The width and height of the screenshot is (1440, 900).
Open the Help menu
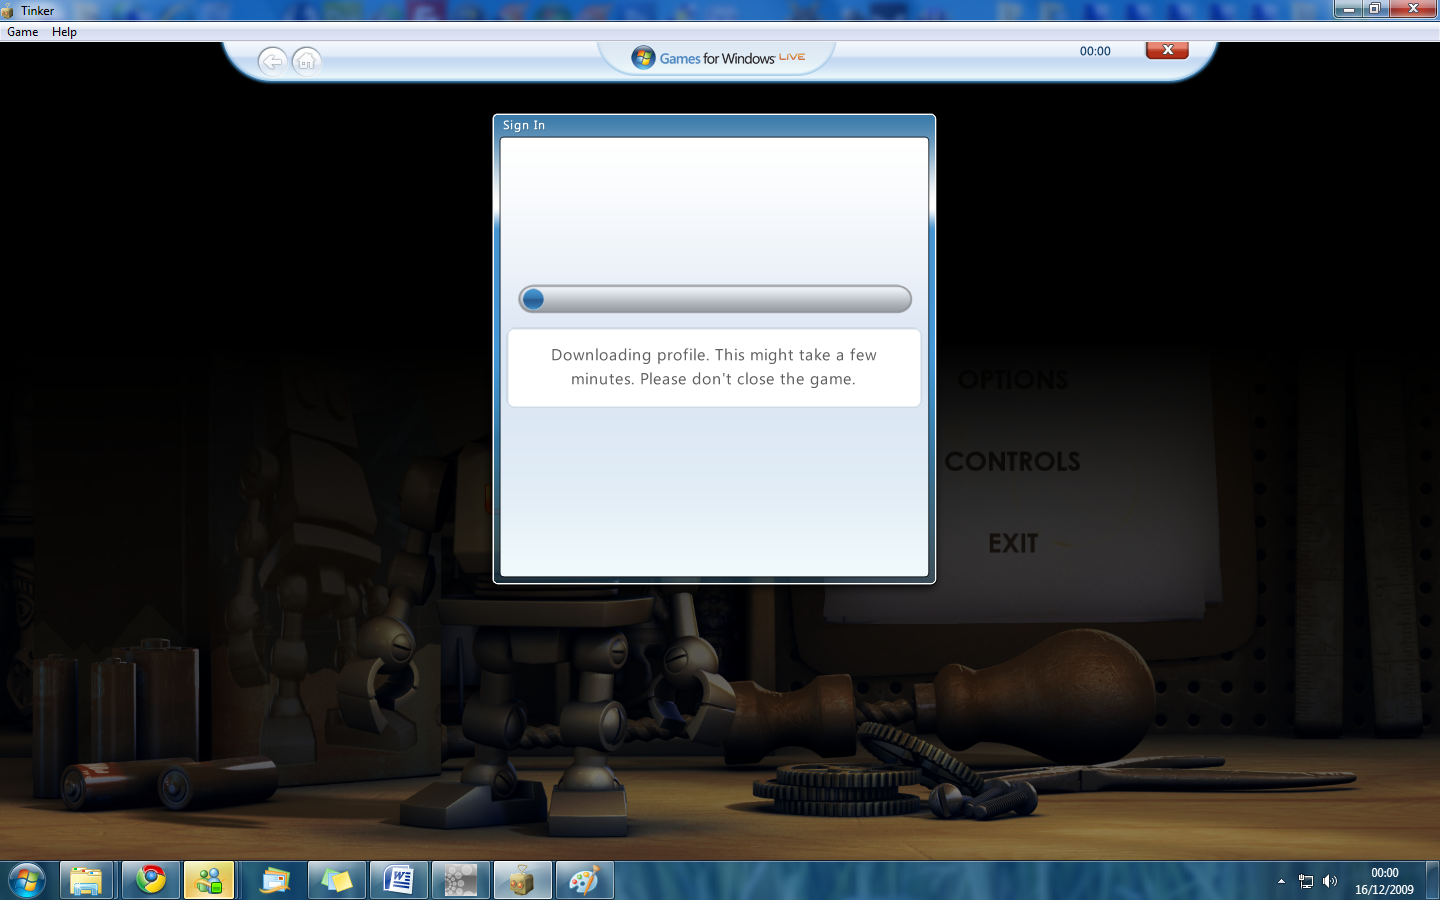point(64,32)
